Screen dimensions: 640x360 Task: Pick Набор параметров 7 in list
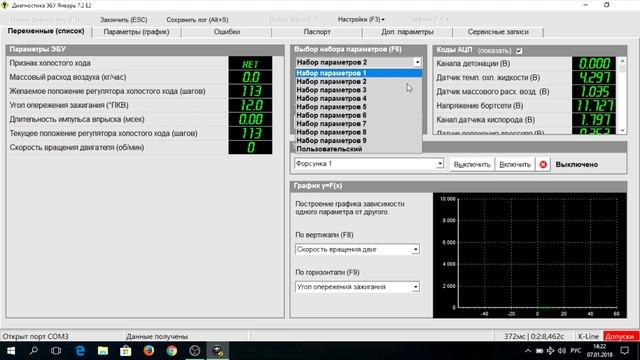(x=359, y=124)
